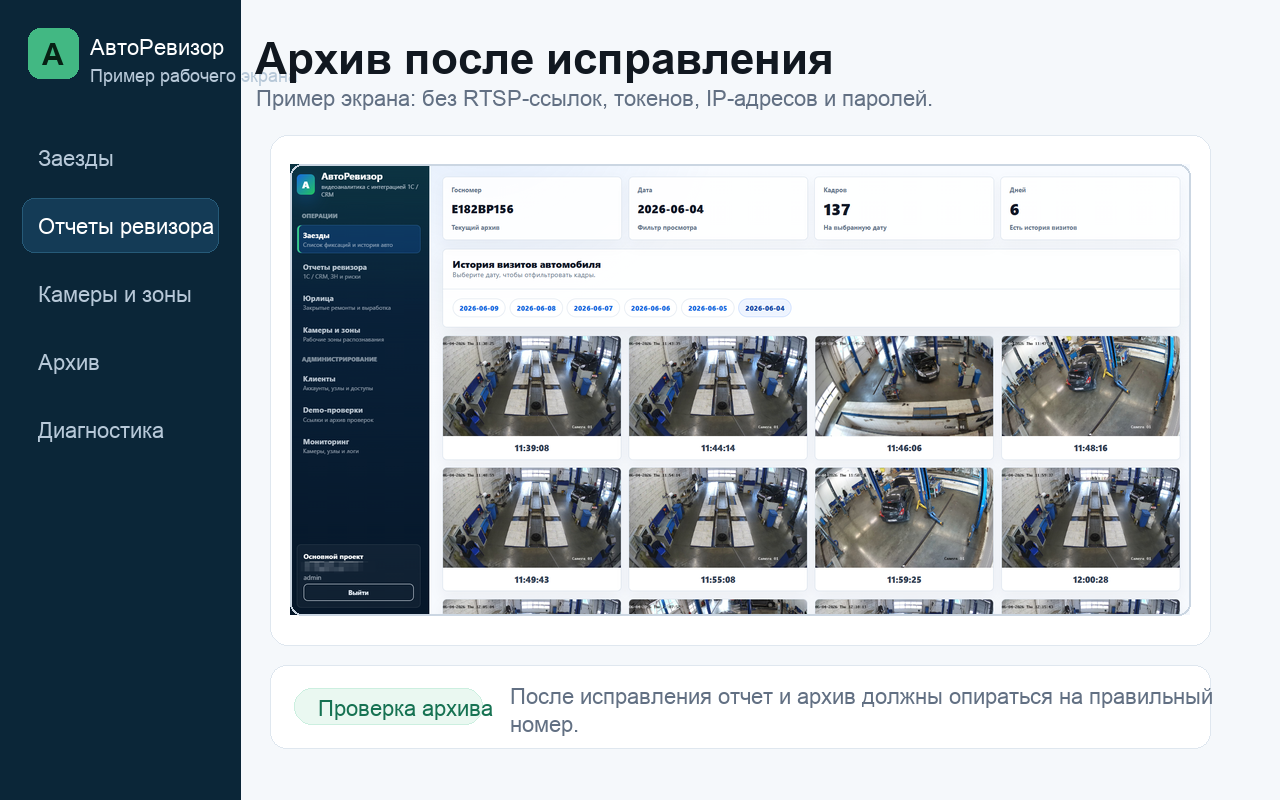The height and width of the screenshot is (800, 1280).
Task: Open Заезды in the main left sidebar
Action: pyautogui.click(x=75, y=158)
